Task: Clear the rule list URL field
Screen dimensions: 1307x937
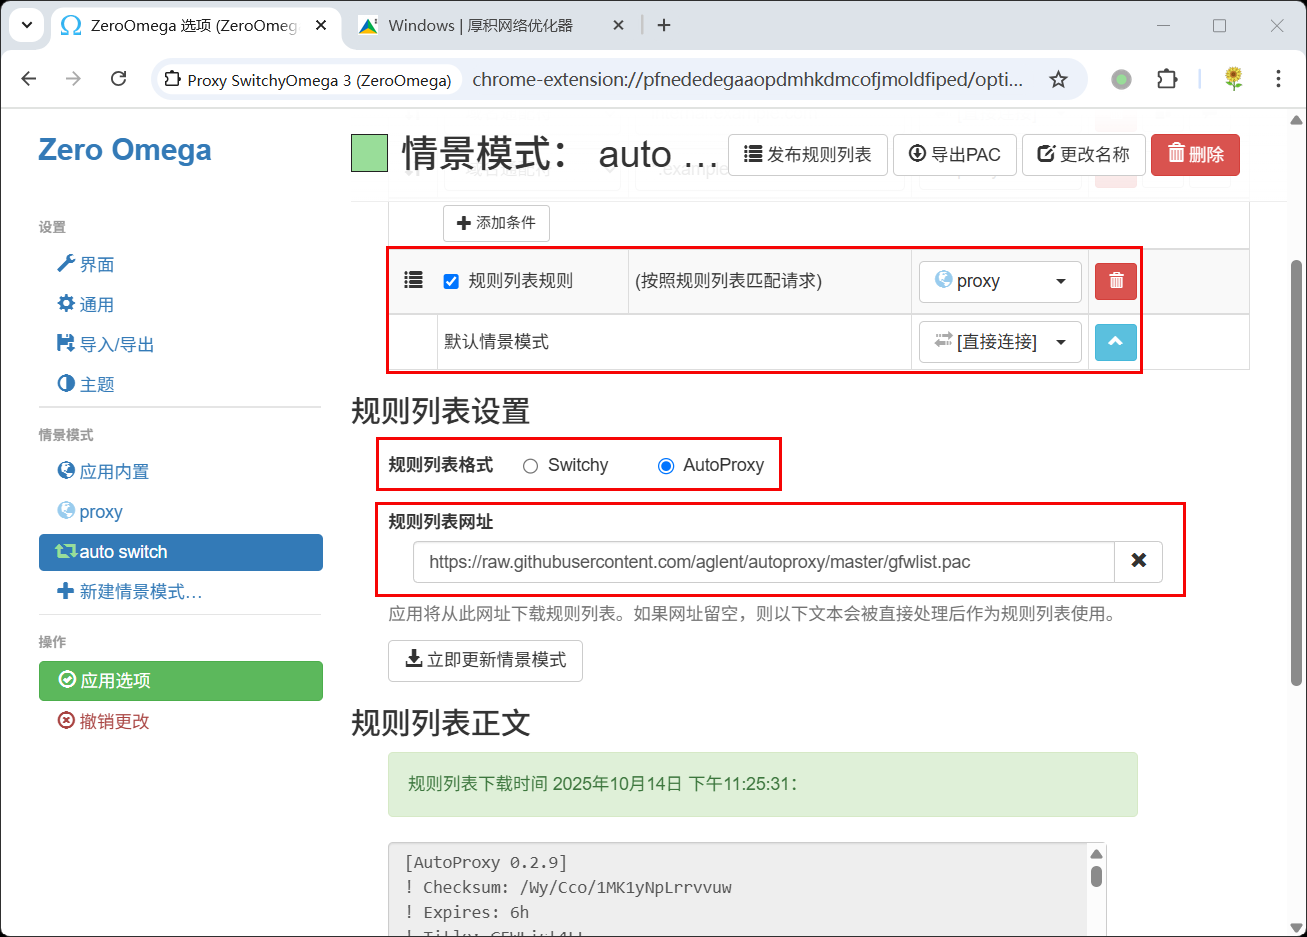Action: tap(1138, 561)
